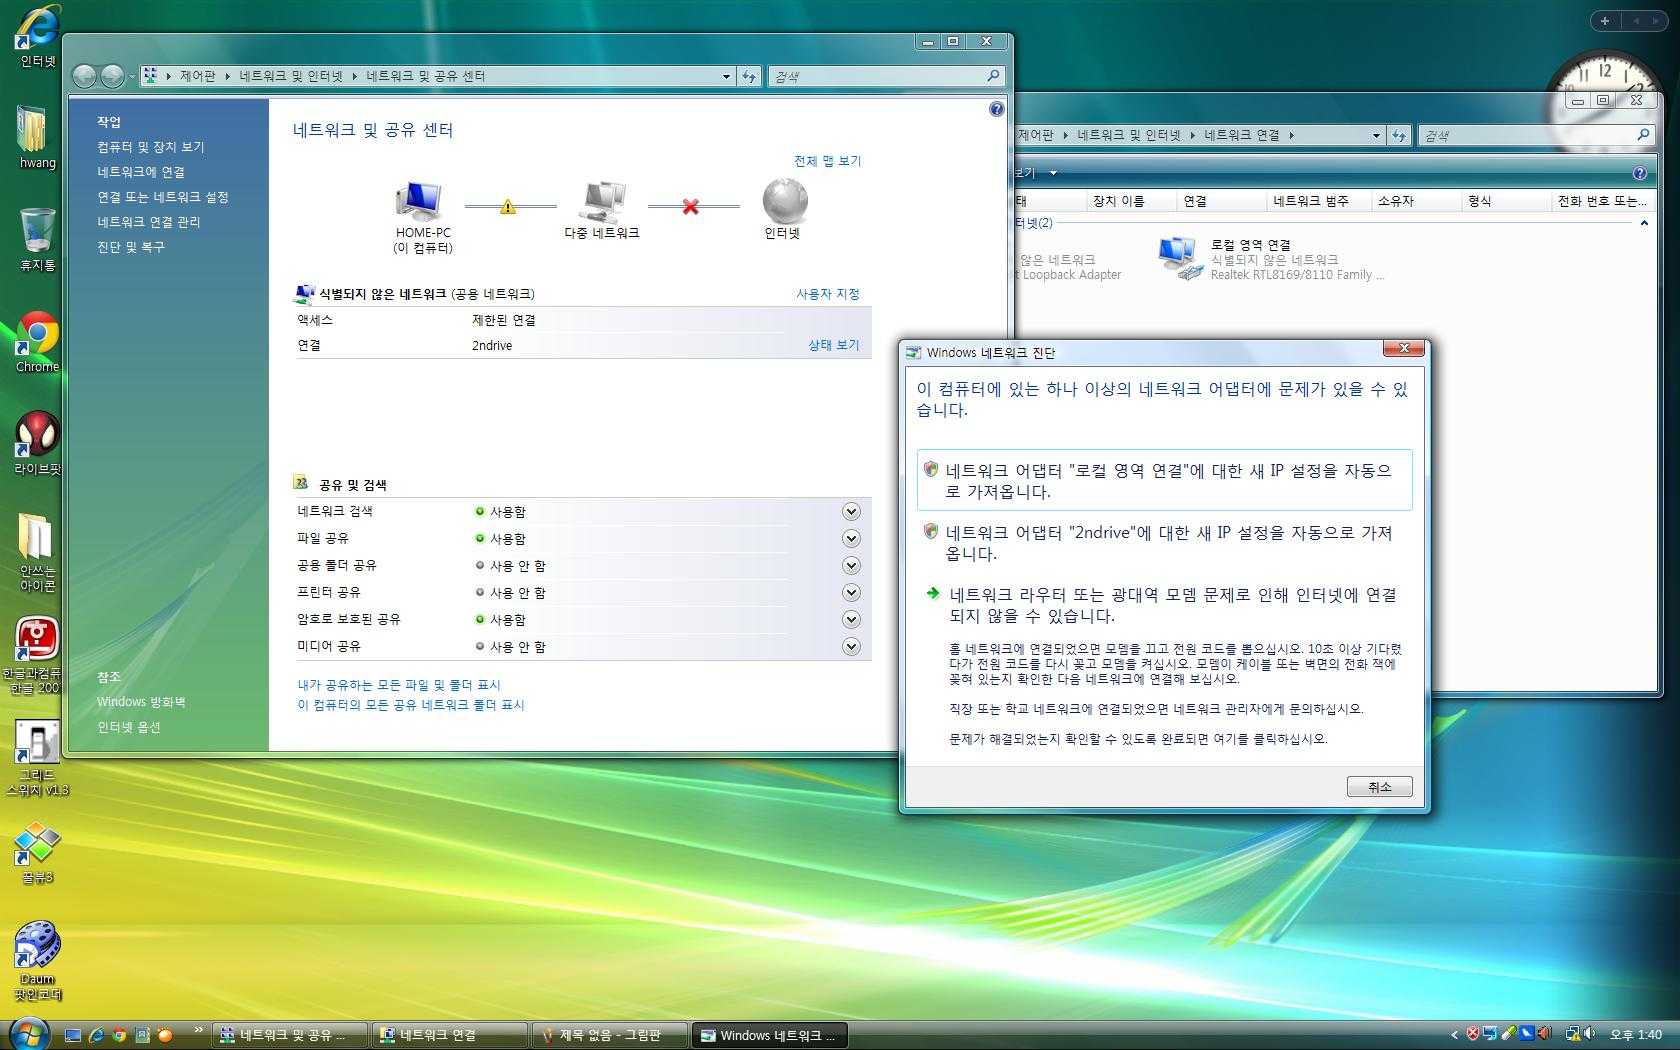Choose new IP settings for 2ndrive adapter
Viewport: 1680px width, 1050px height.
point(1165,542)
